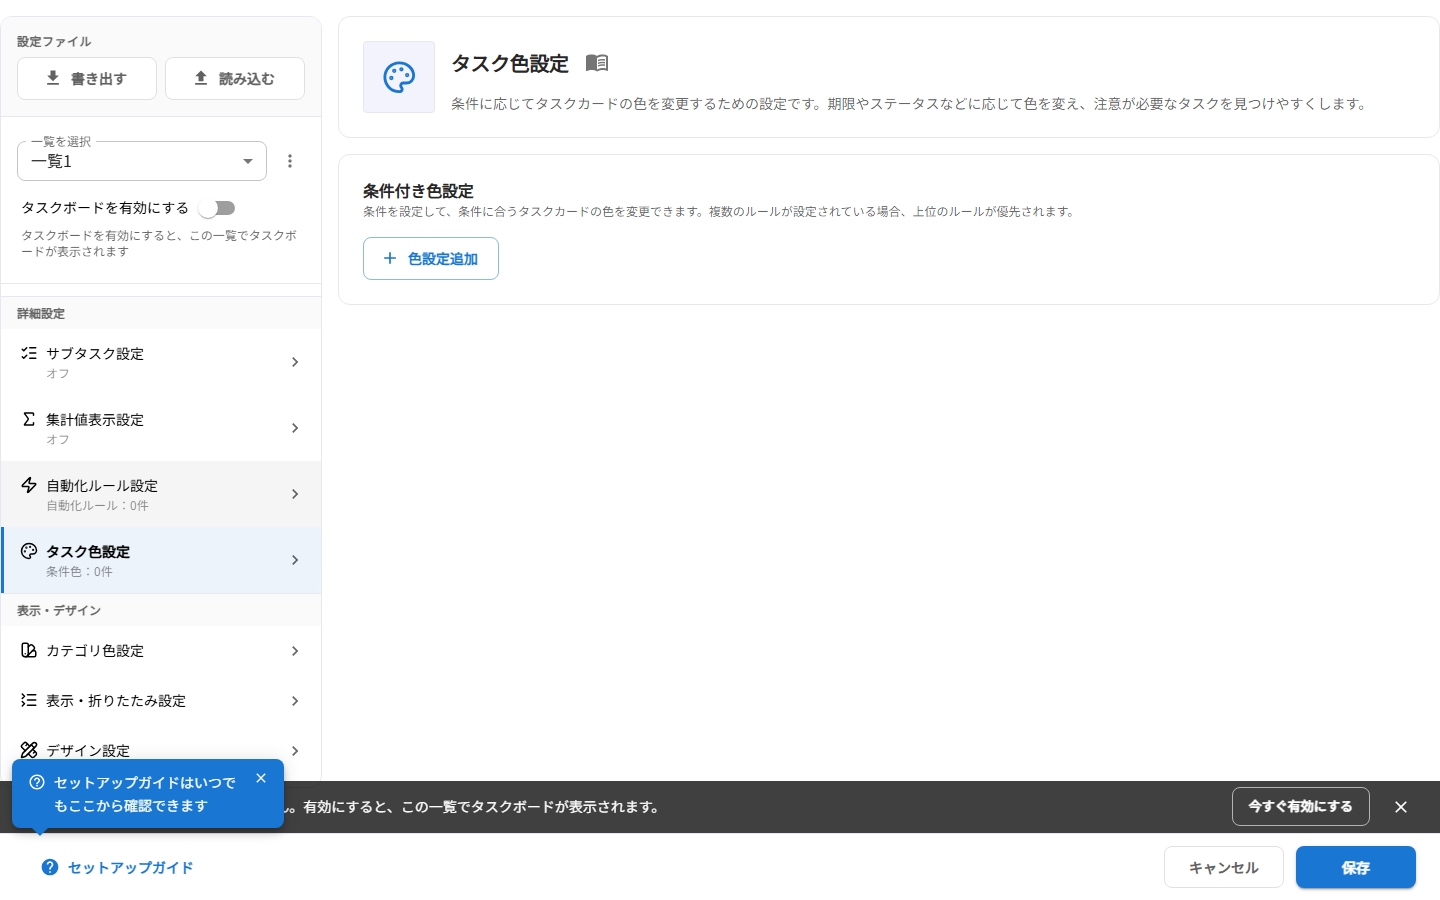Open the 一覧を選択 dropdown
The width and height of the screenshot is (1440, 900).
pos(142,161)
